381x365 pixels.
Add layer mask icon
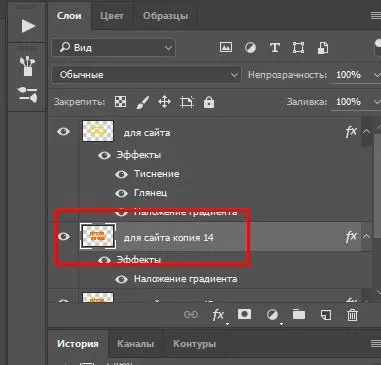[244, 314]
